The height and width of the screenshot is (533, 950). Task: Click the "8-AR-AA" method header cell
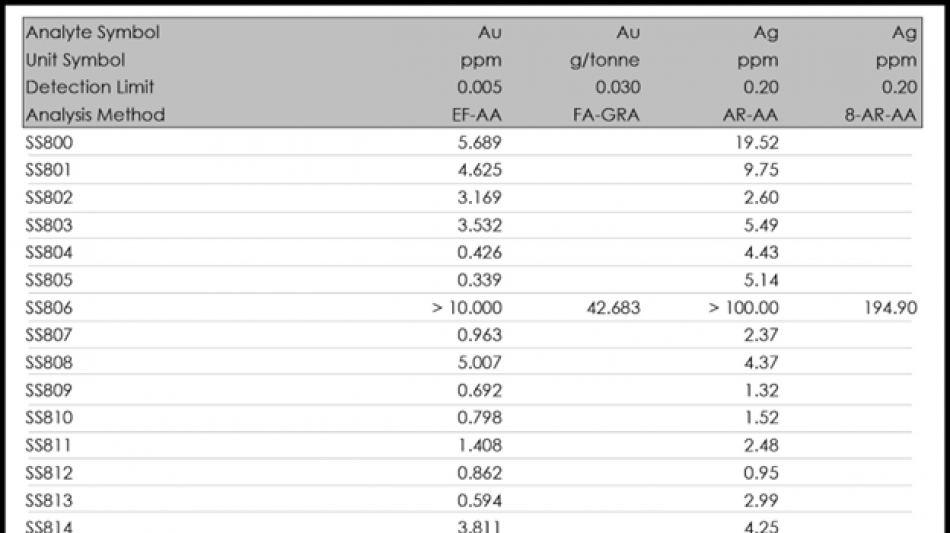[879, 115]
